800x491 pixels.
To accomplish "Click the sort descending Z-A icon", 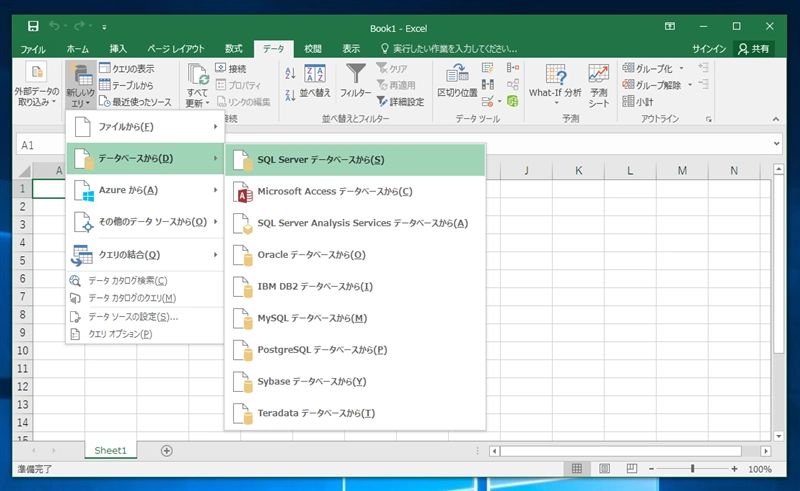I will pyautogui.click(x=290, y=95).
